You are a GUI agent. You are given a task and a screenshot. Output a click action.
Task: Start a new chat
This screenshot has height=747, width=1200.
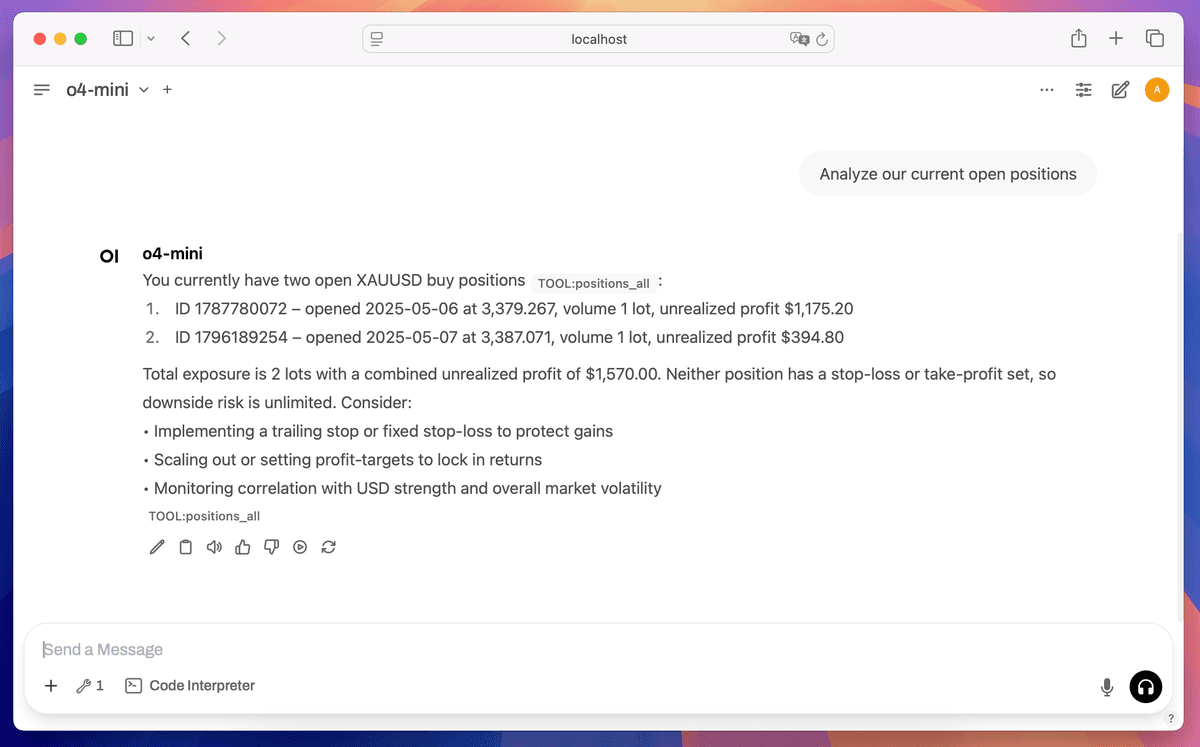click(1120, 90)
